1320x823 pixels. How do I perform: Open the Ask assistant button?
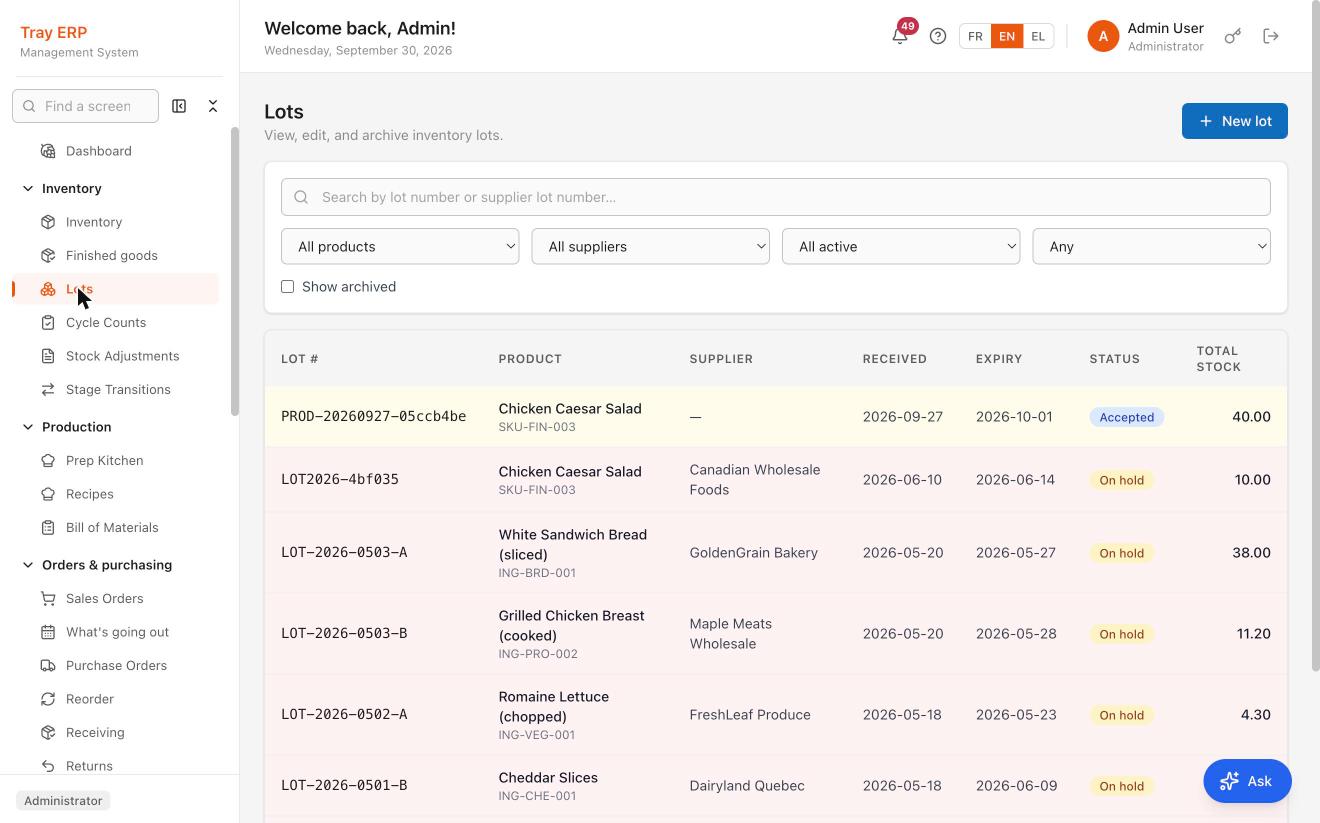(x=1247, y=781)
